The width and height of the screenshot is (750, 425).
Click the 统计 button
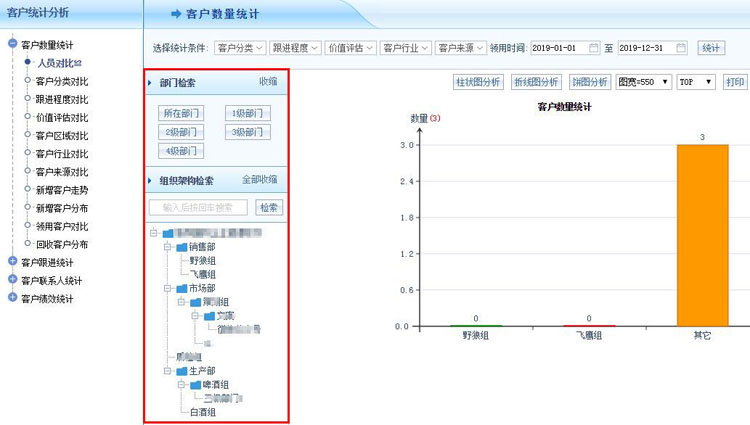click(x=711, y=48)
